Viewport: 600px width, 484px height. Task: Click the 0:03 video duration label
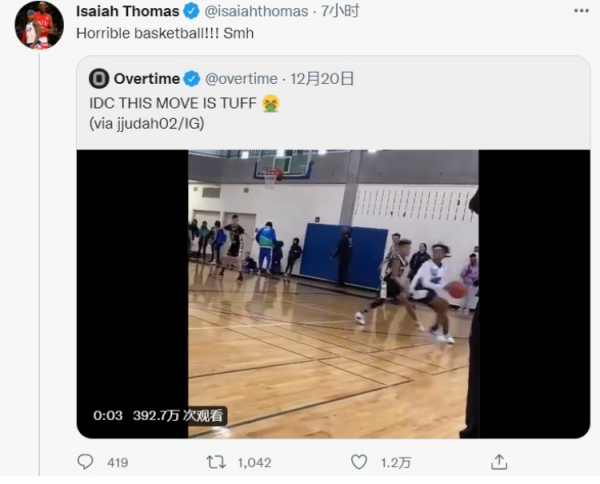point(107,416)
